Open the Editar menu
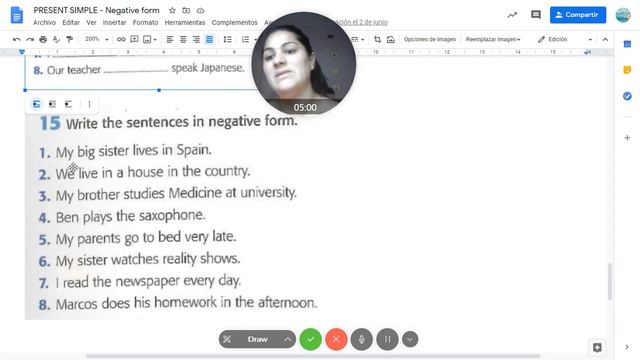Viewport: 640px width, 360px height. coord(71,22)
